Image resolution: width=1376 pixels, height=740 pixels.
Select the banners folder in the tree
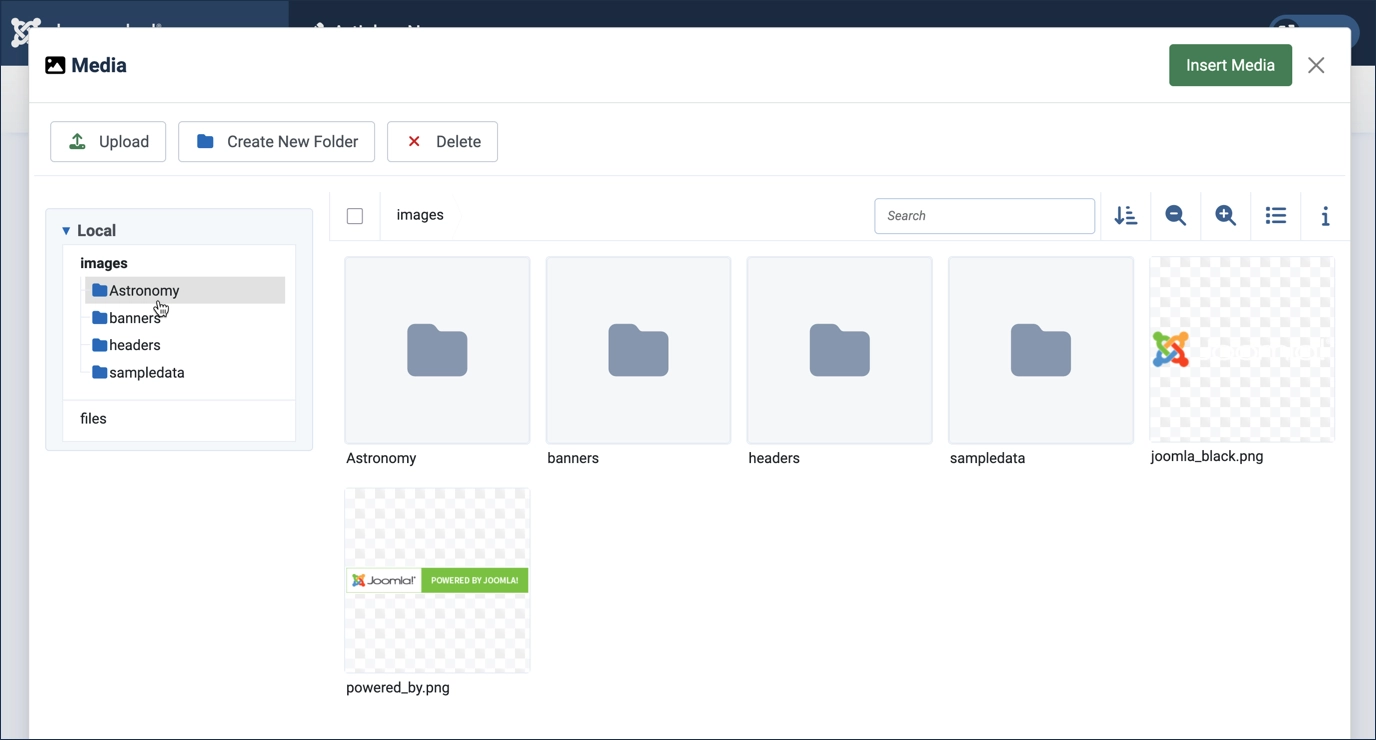133,317
